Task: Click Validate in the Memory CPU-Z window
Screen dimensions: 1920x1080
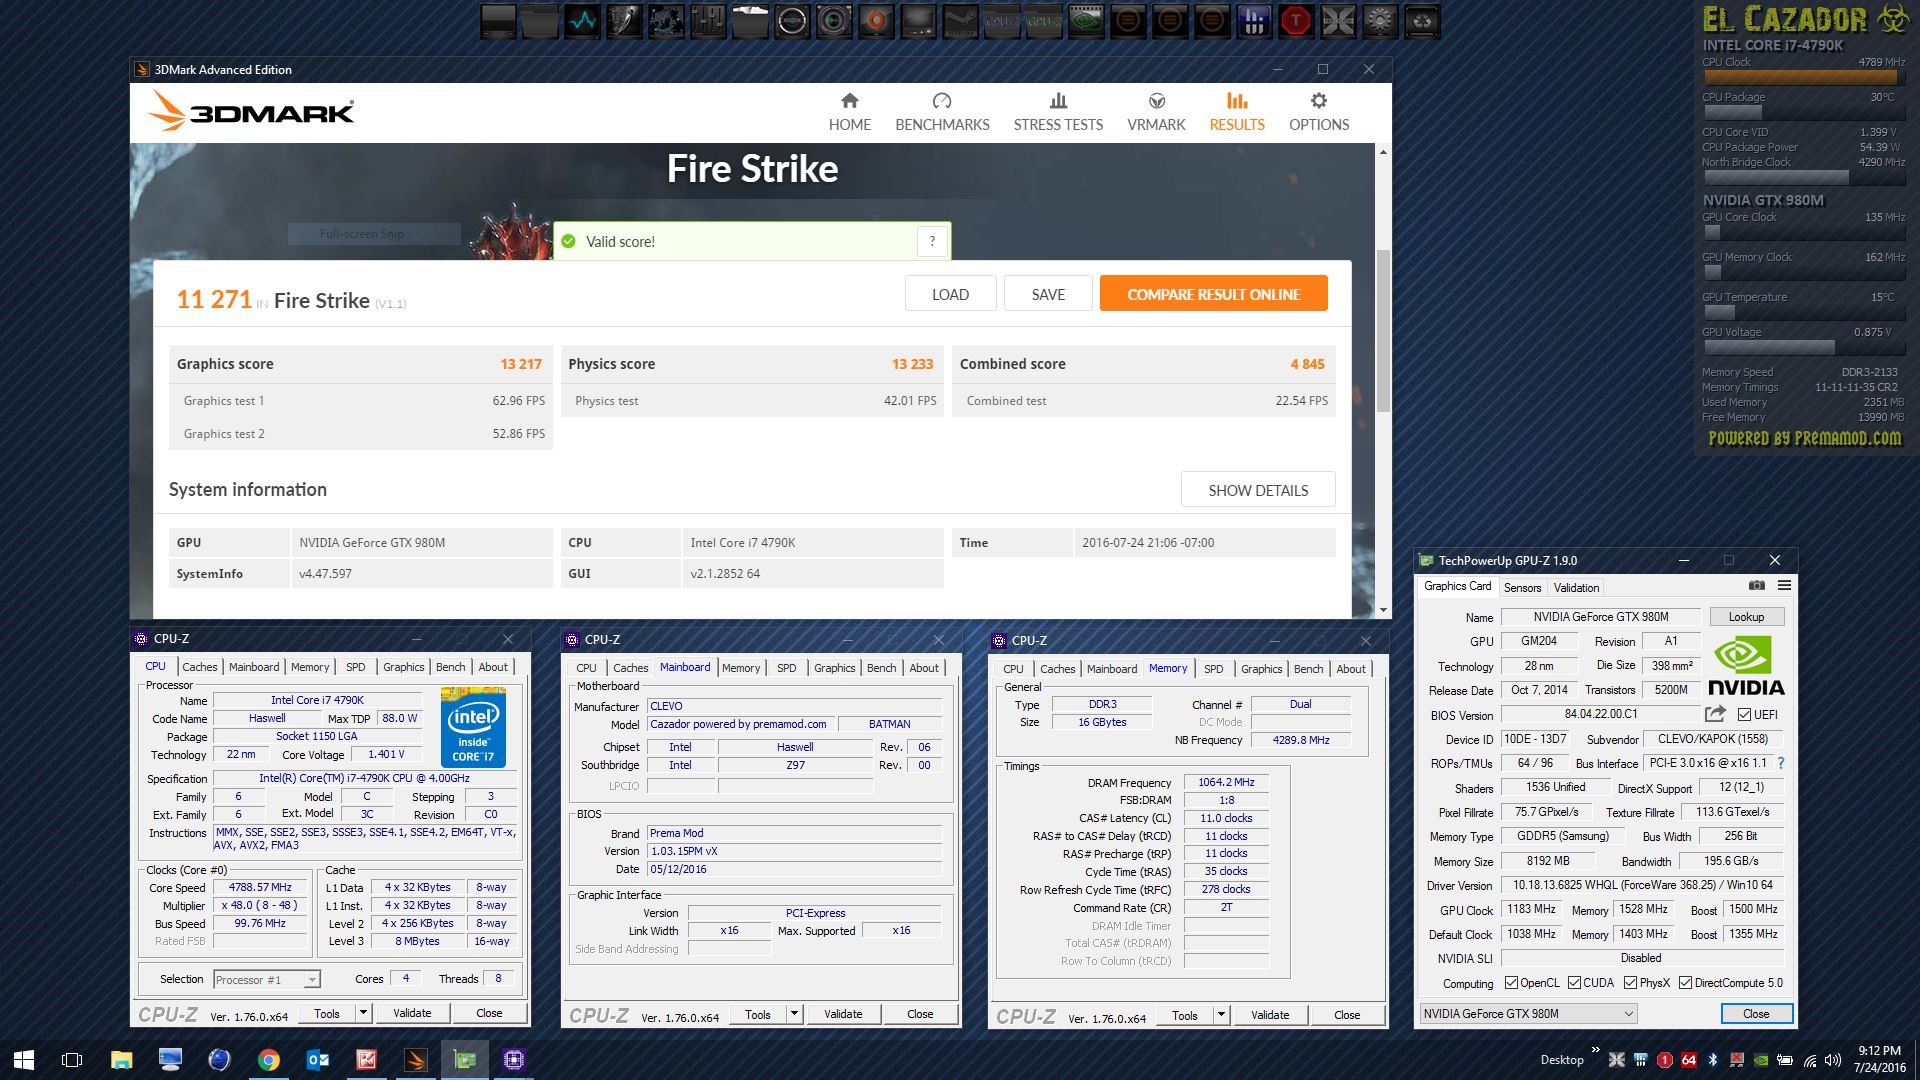Action: (x=1270, y=1015)
